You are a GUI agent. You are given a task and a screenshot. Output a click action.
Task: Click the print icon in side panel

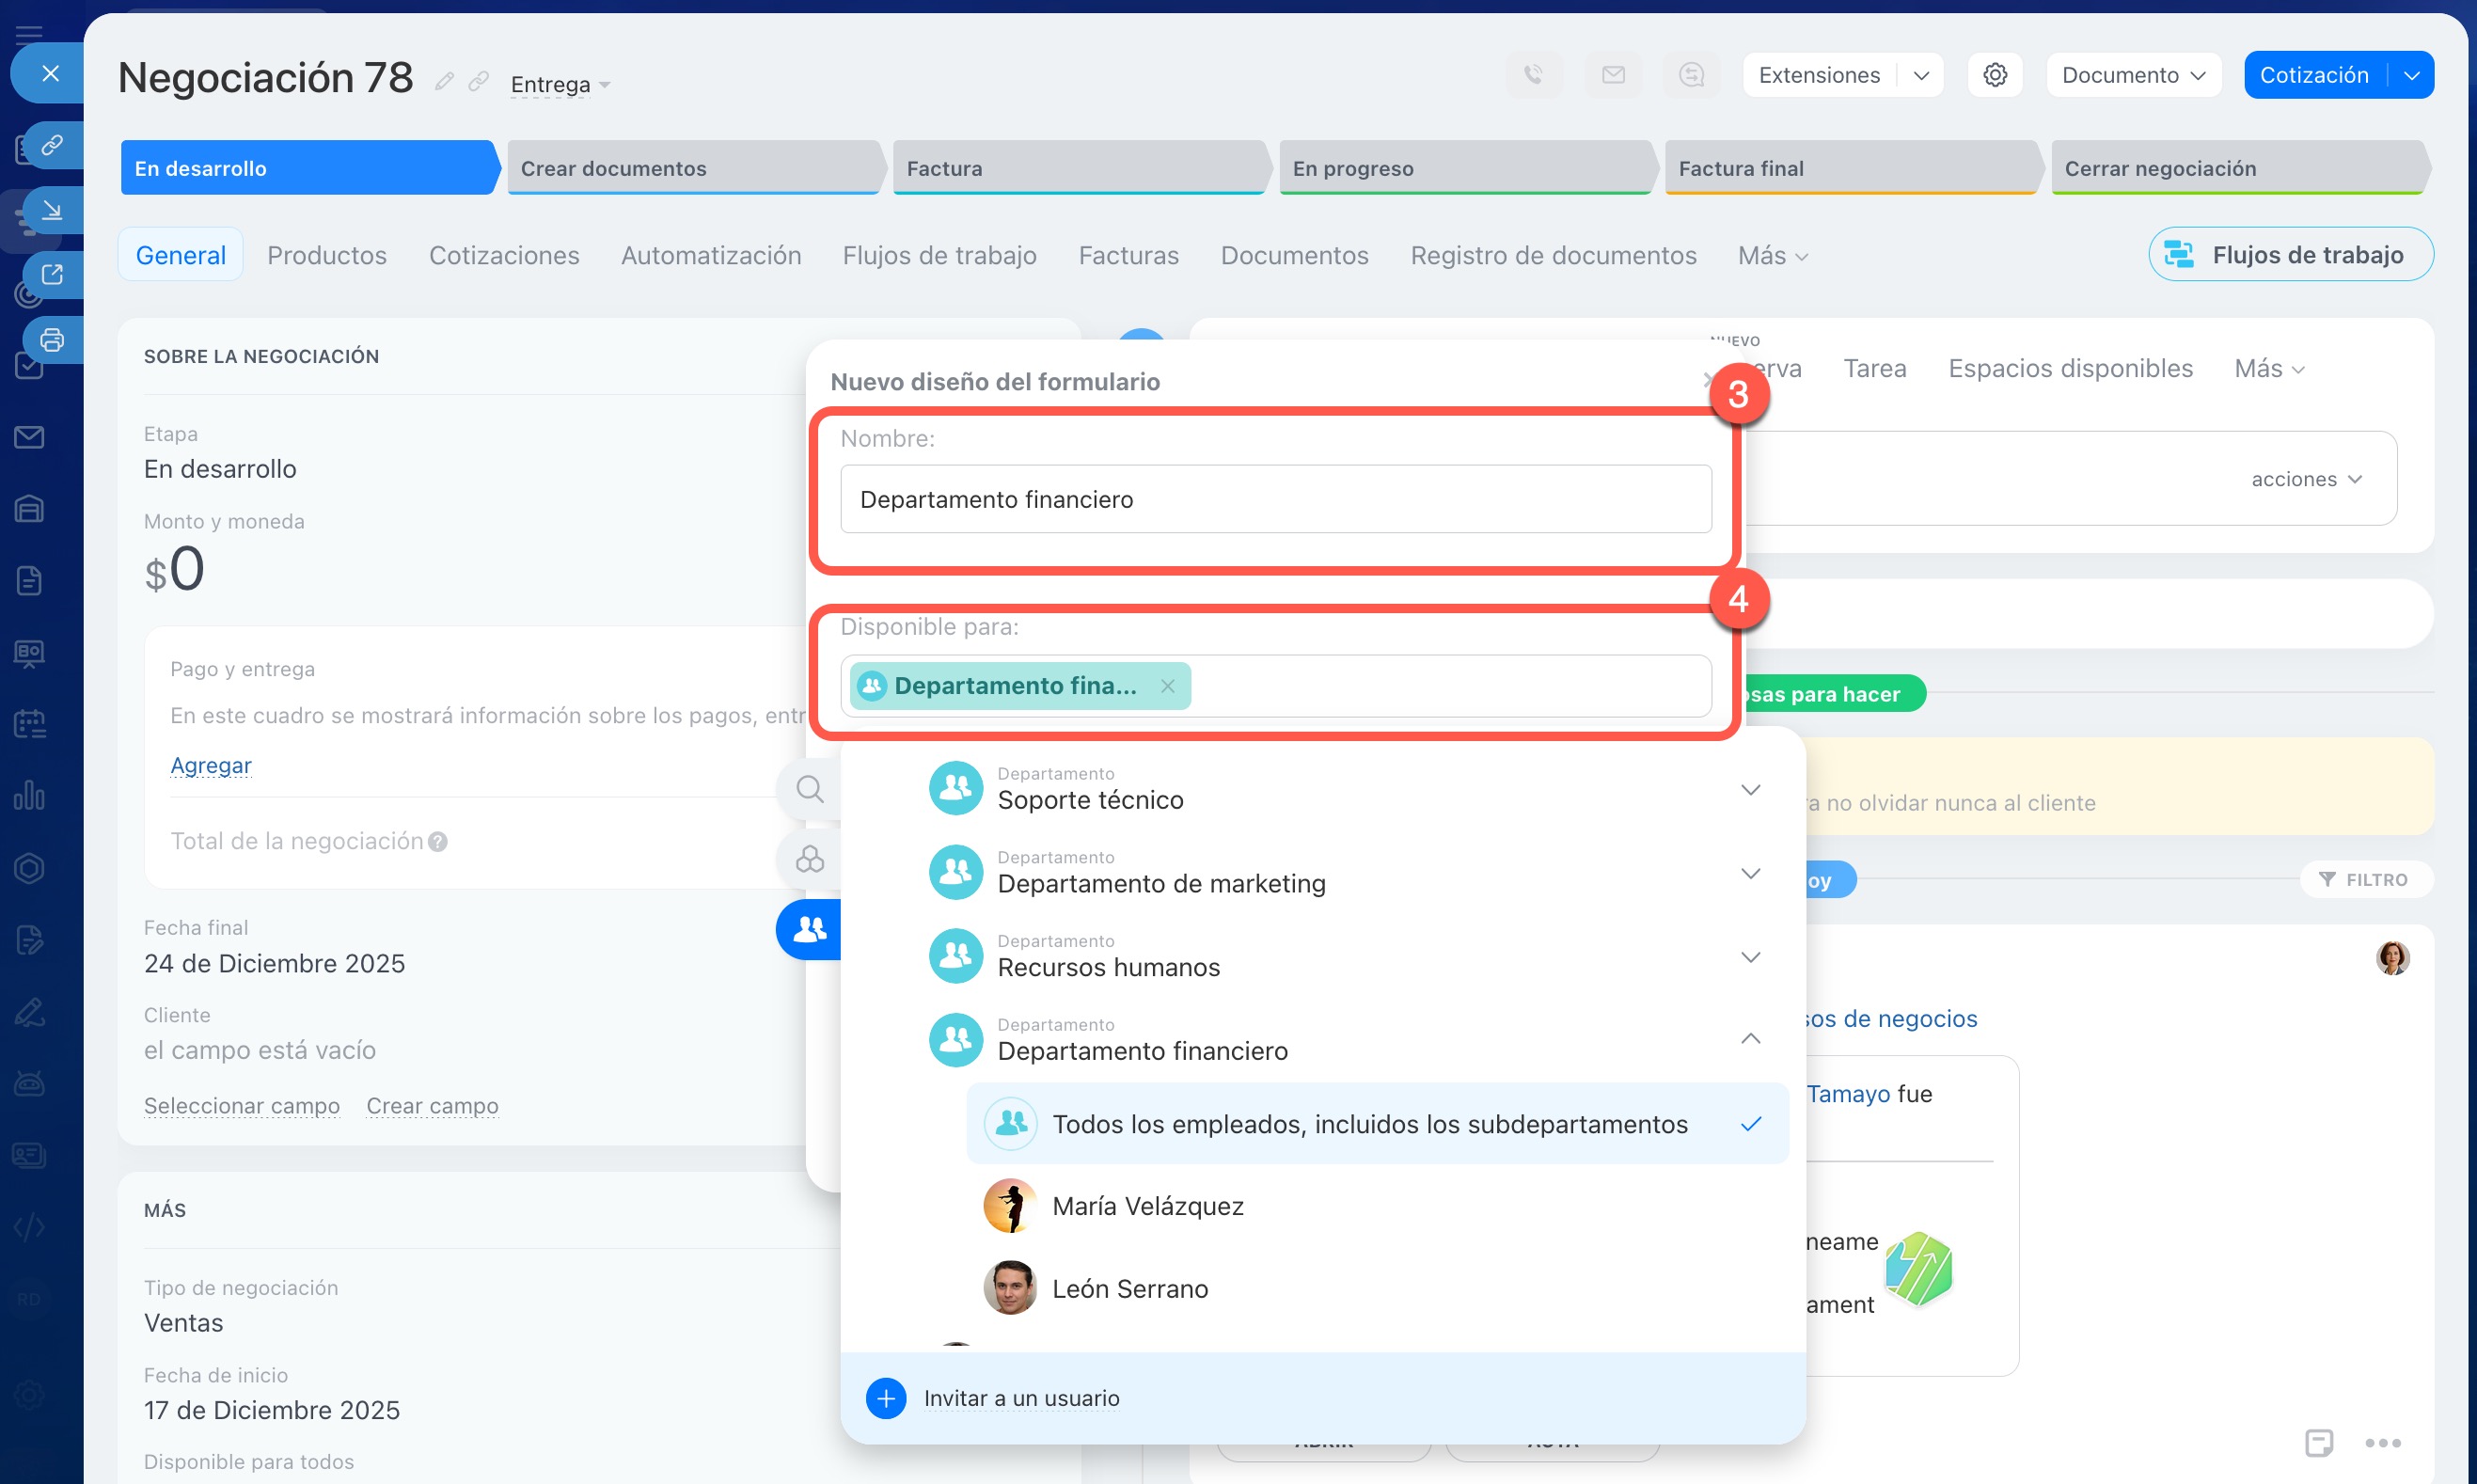click(x=51, y=340)
